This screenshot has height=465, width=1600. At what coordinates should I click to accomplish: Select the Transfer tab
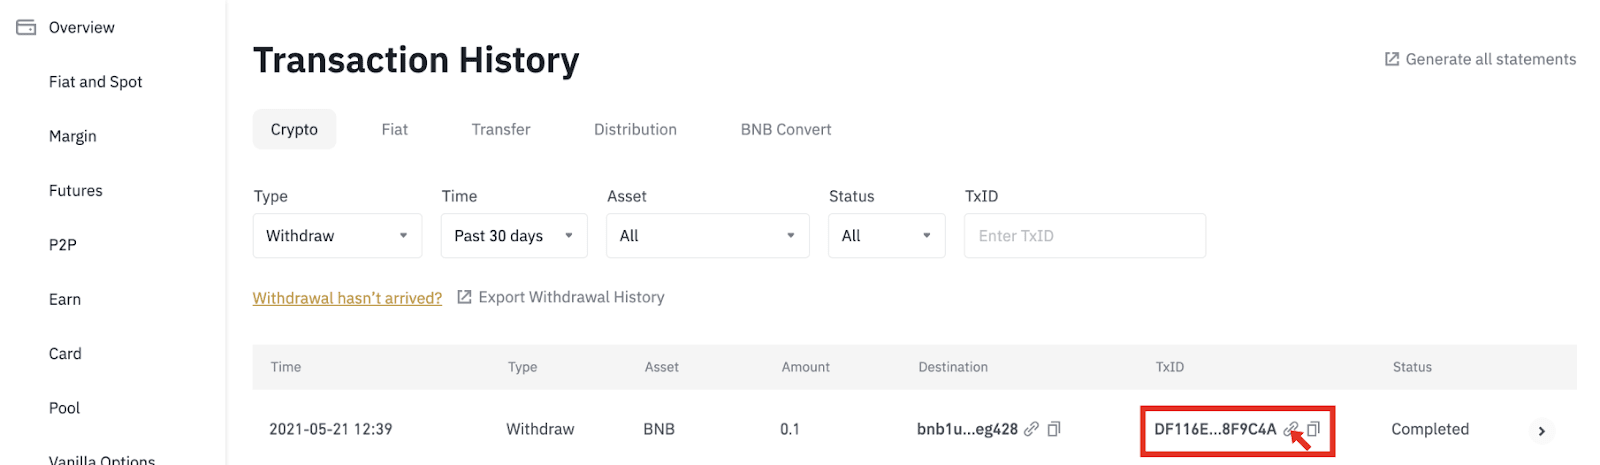pos(501,129)
